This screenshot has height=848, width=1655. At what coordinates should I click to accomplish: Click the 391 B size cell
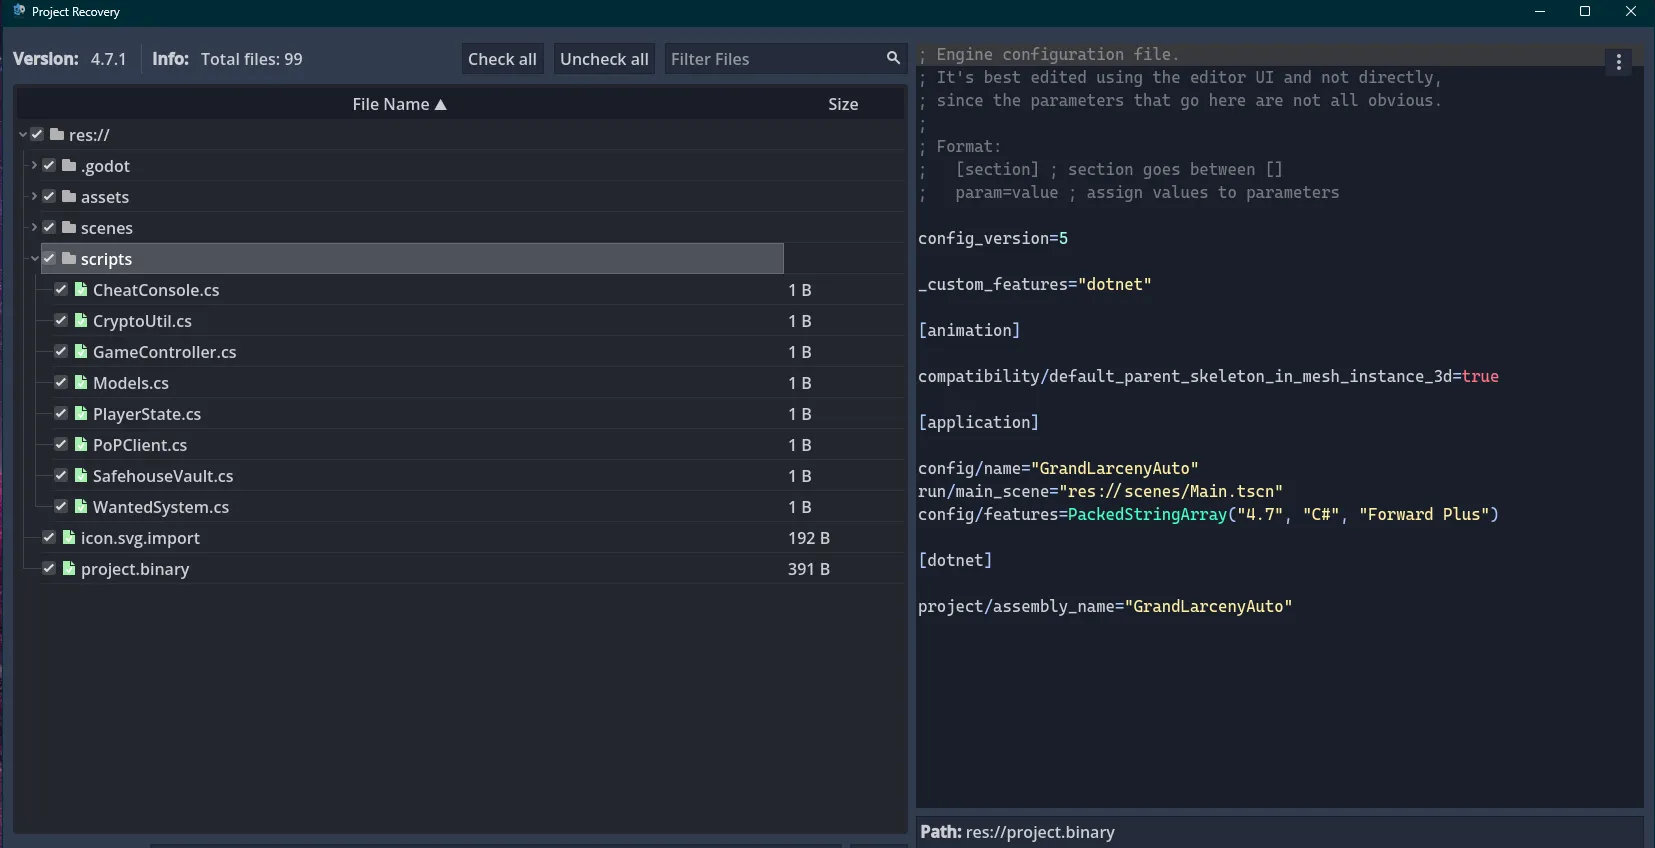tap(809, 569)
